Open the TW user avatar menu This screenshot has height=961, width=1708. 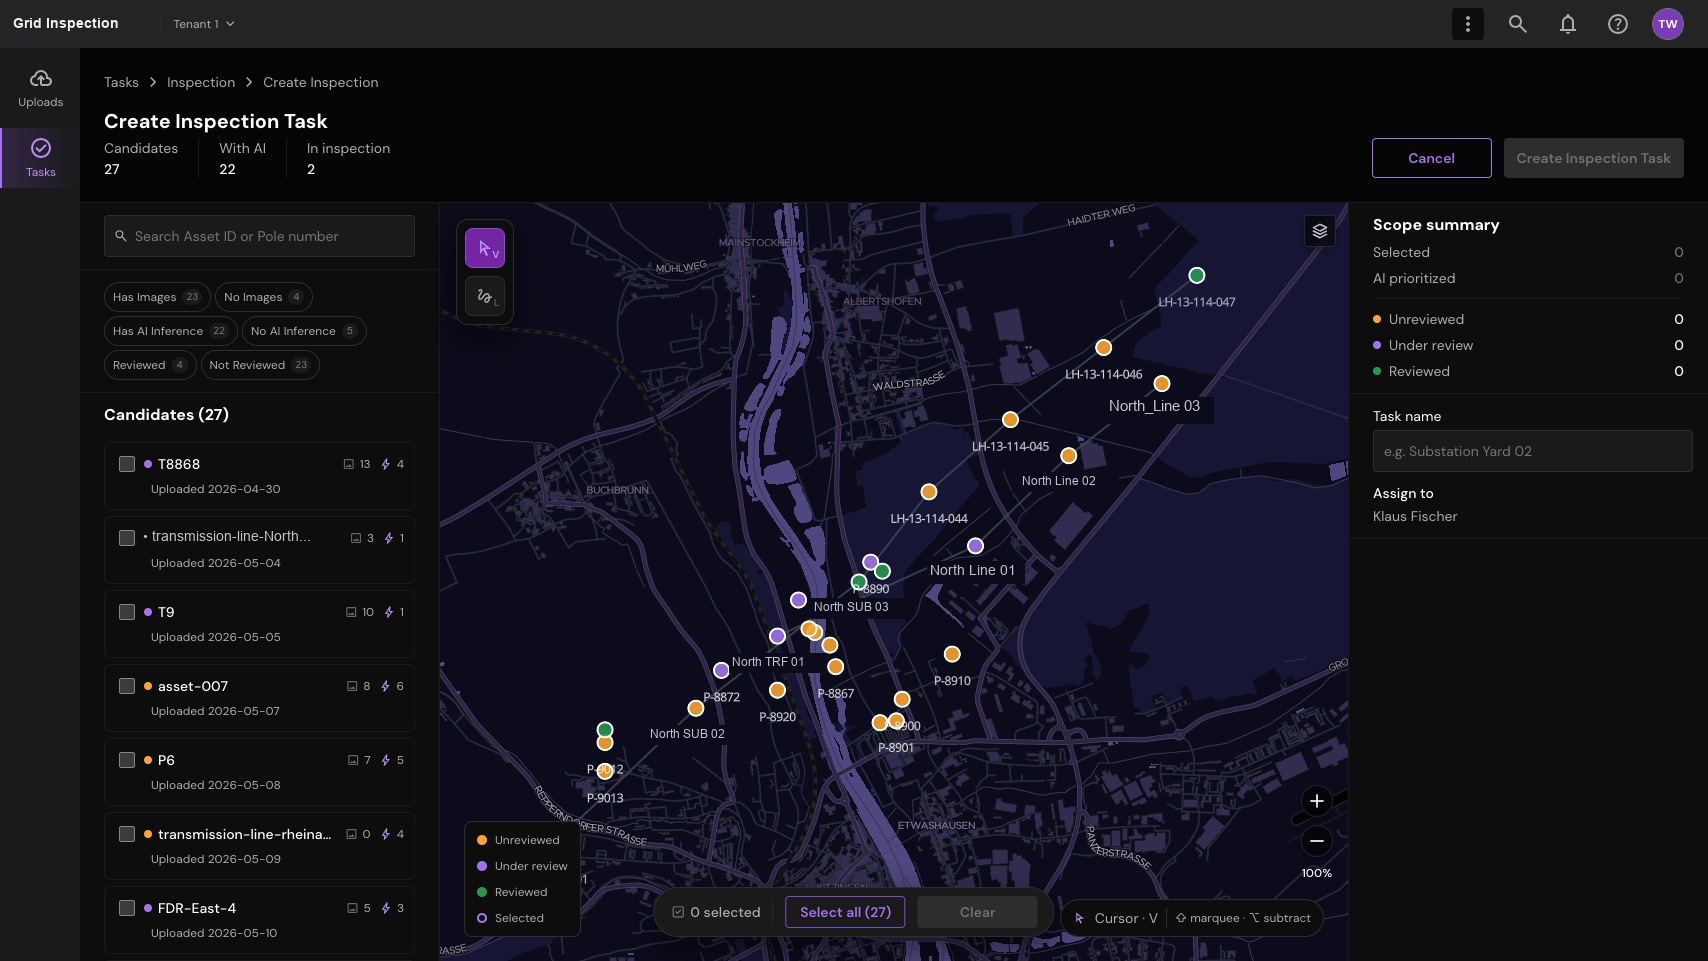click(x=1668, y=24)
